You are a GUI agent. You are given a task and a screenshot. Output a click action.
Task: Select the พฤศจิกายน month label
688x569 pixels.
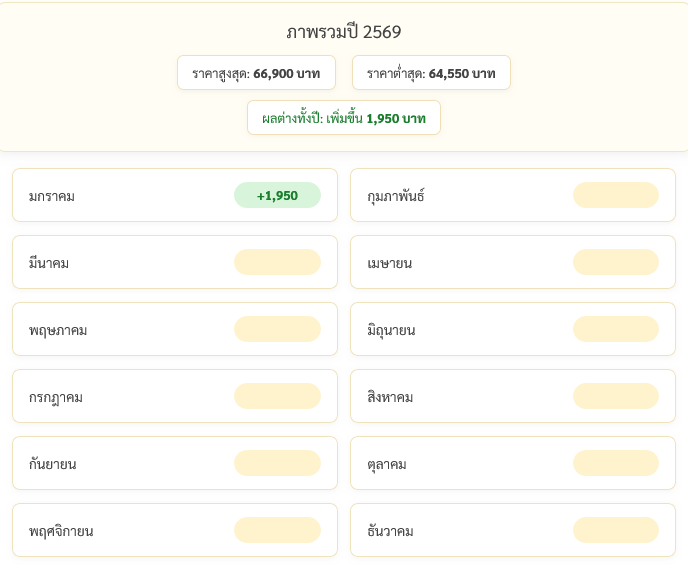coord(61,531)
